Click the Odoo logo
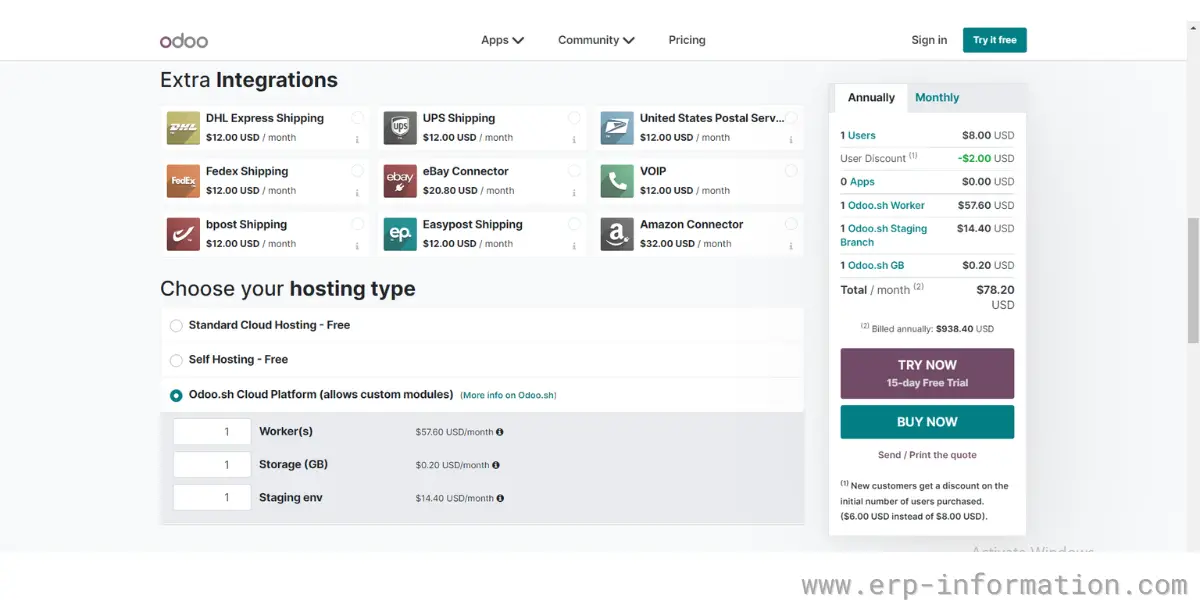Screen dimensions: 1200x600 (x=184, y=40)
